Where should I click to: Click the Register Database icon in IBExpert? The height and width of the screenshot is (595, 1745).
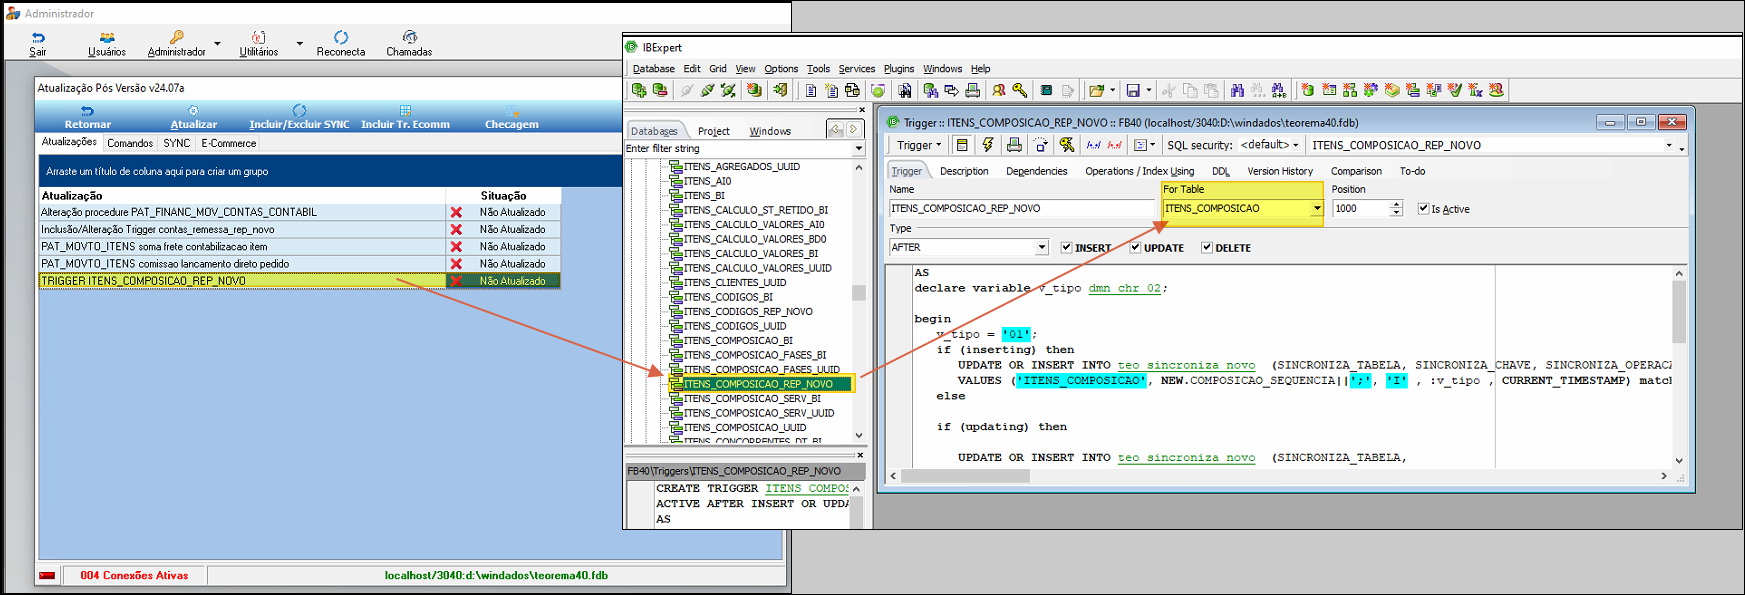tap(639, 90)
